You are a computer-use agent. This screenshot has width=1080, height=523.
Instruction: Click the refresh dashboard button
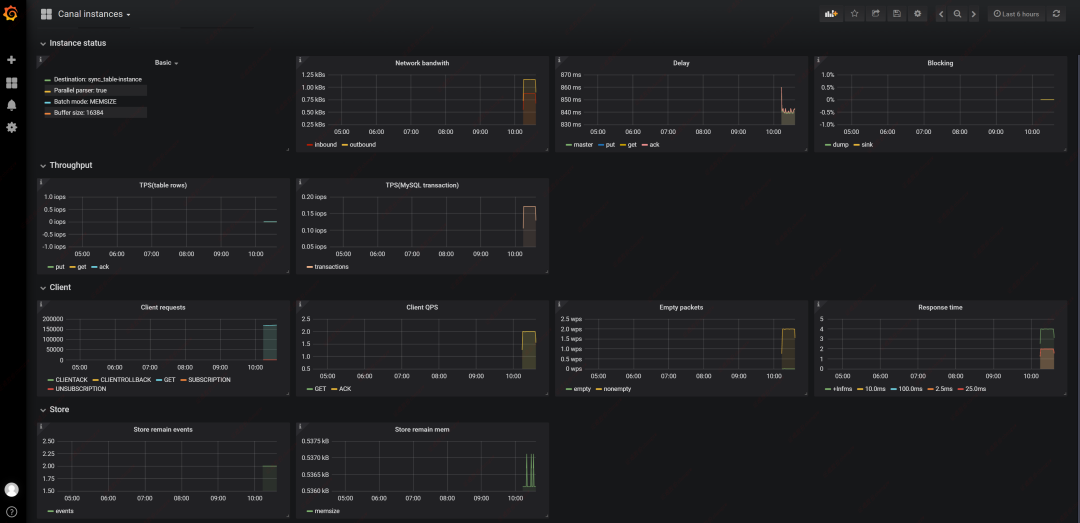click(x=1056, y=14)
